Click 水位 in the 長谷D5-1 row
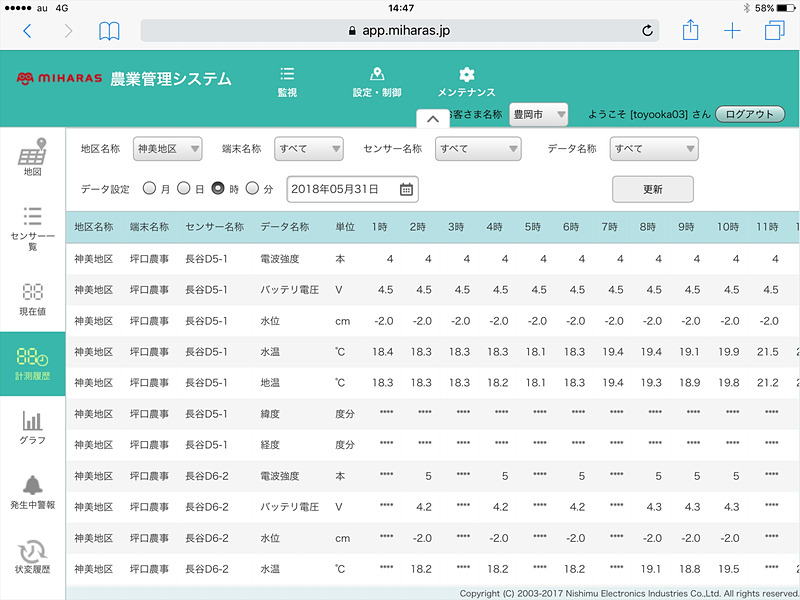Viewport: 800px width, 600px height. [270, 321]
